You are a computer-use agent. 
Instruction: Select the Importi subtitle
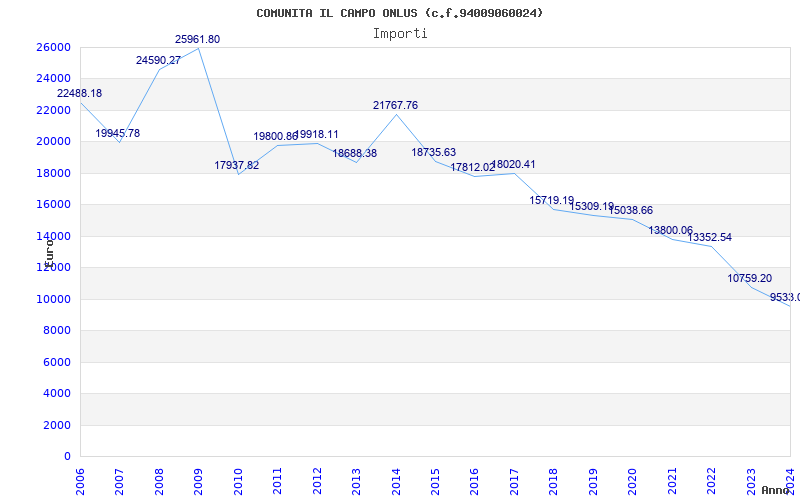[x=400, y=34]
